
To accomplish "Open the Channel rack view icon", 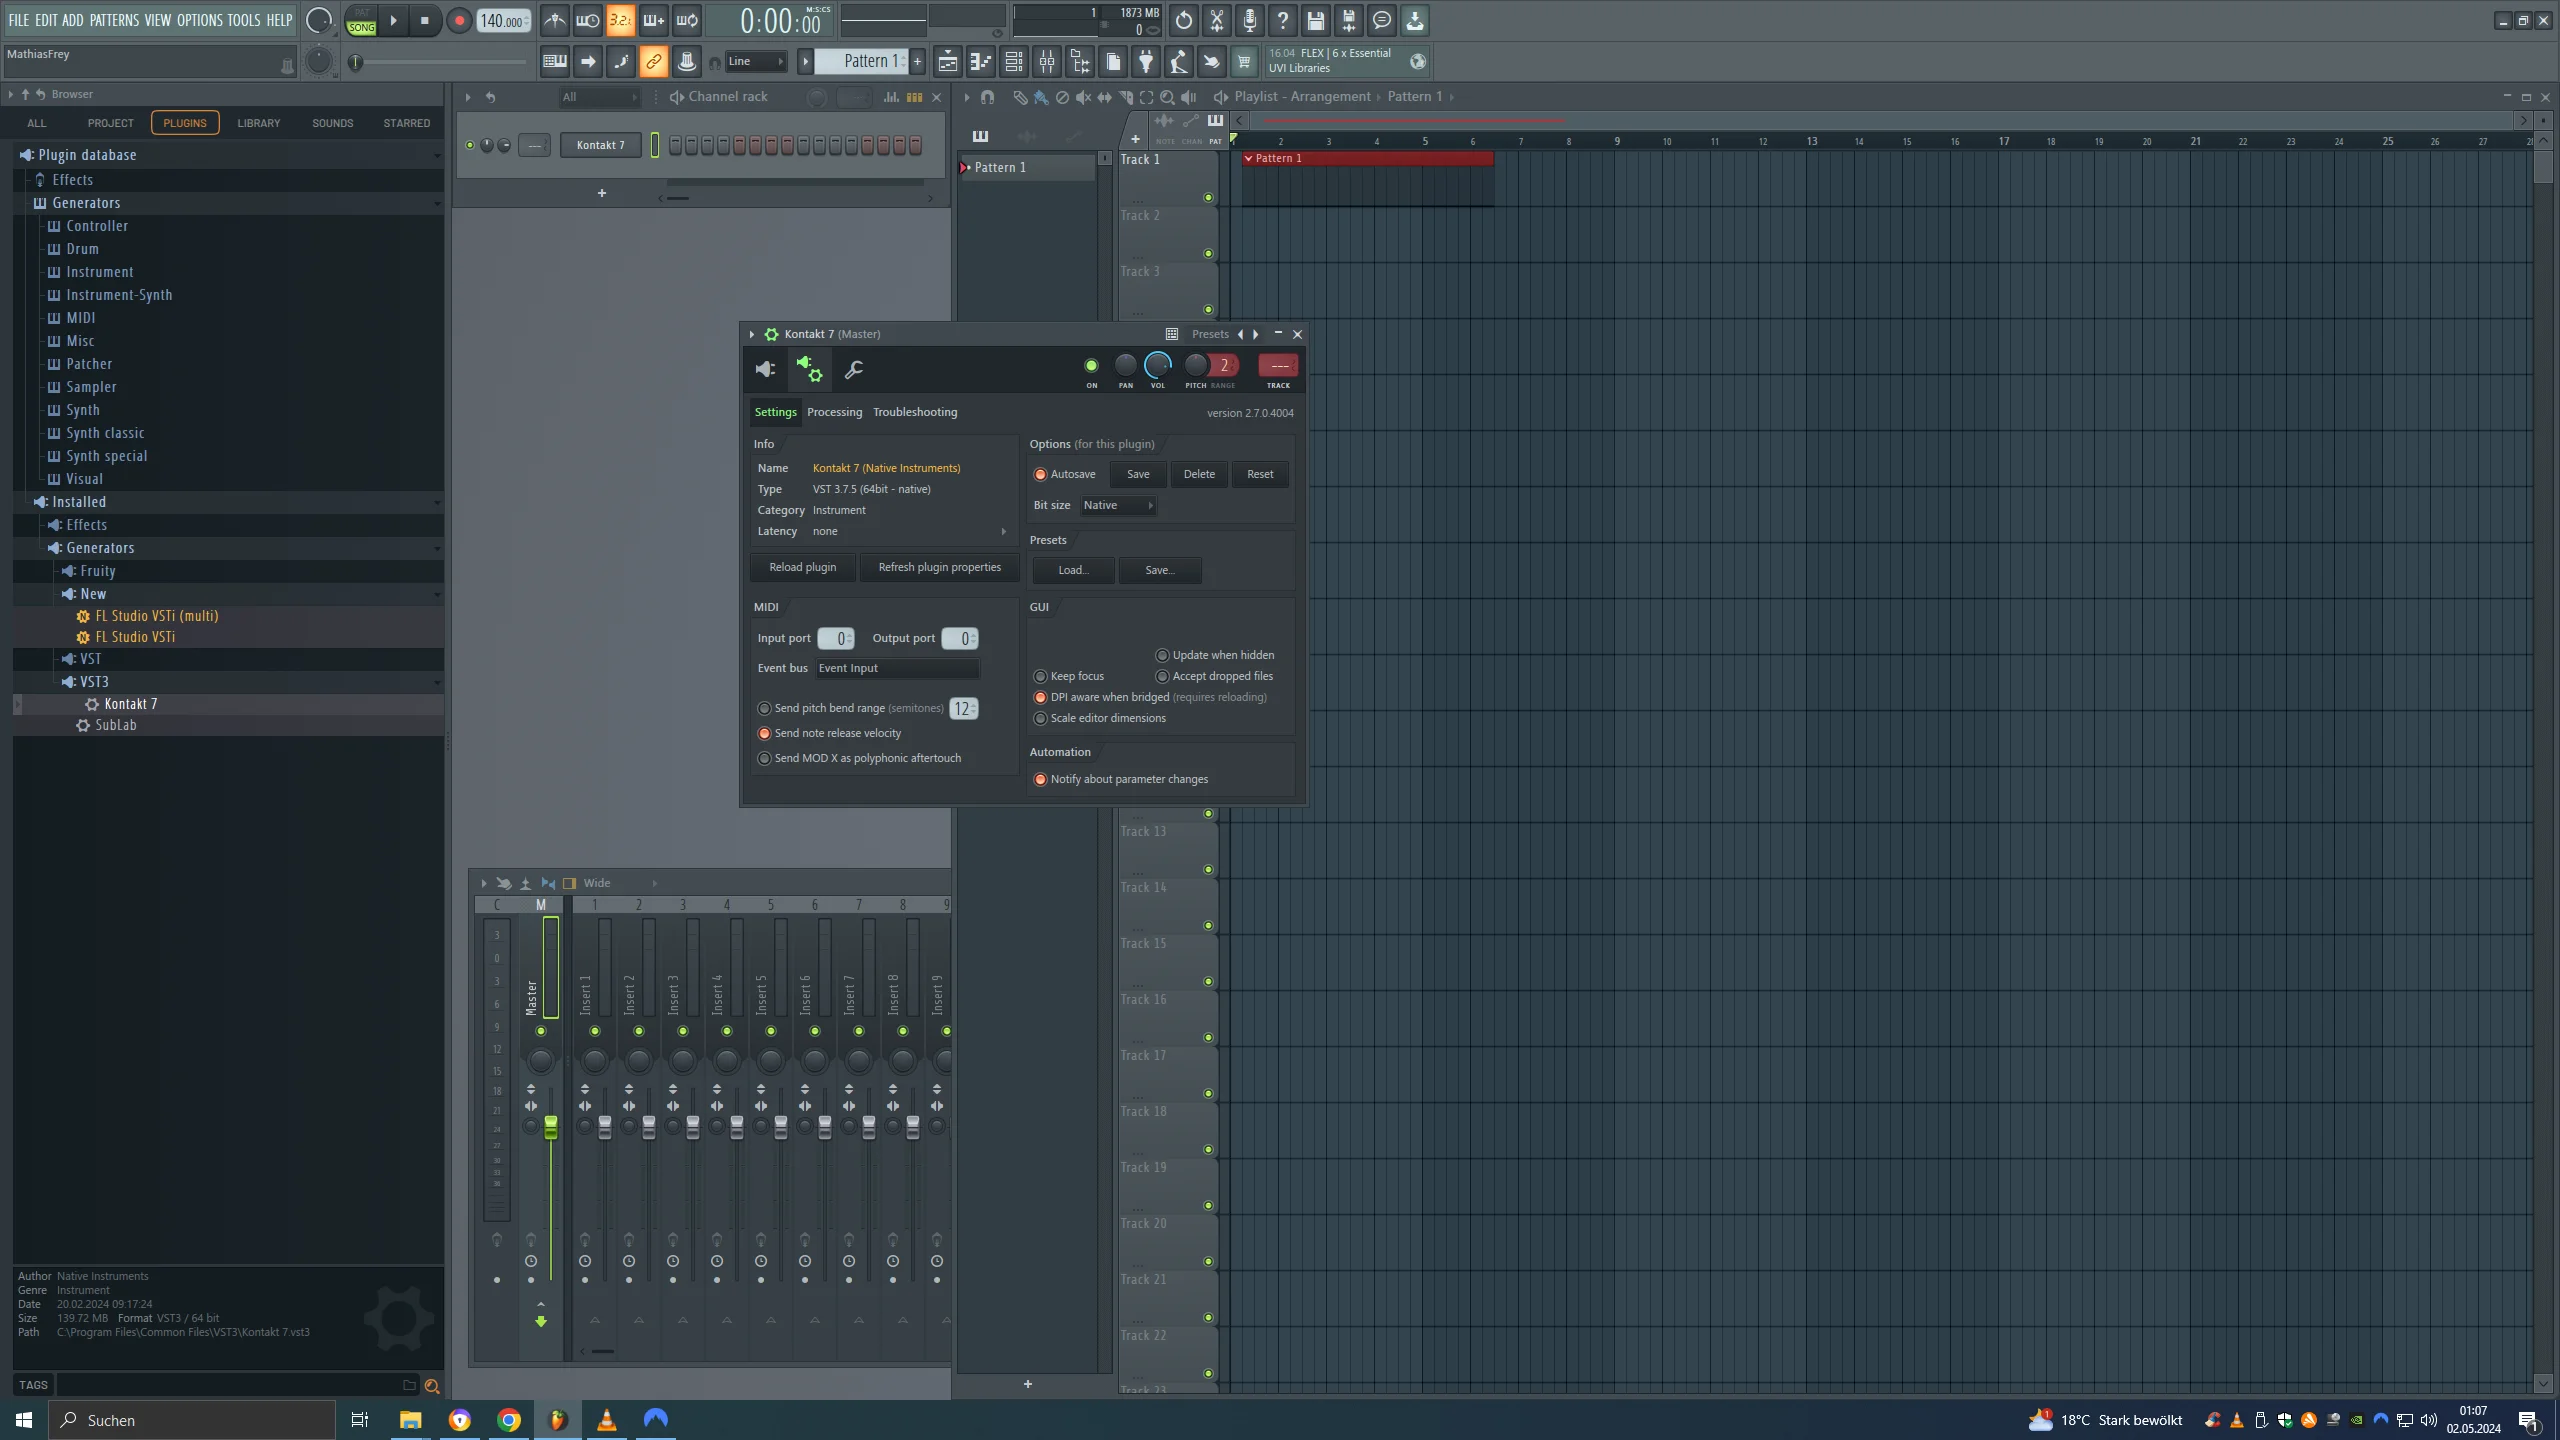I will pyautogui.click(x=1013, y=62).
